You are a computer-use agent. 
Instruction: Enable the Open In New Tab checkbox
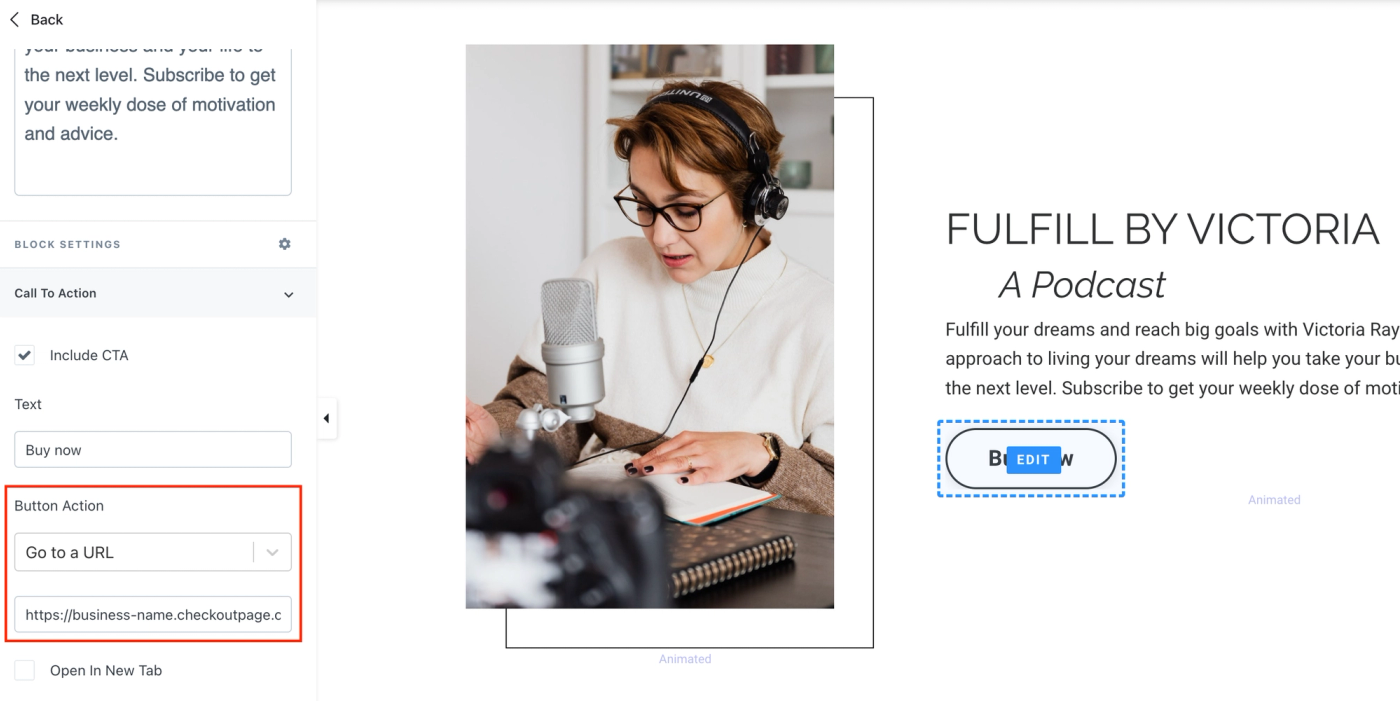(25, 670)
